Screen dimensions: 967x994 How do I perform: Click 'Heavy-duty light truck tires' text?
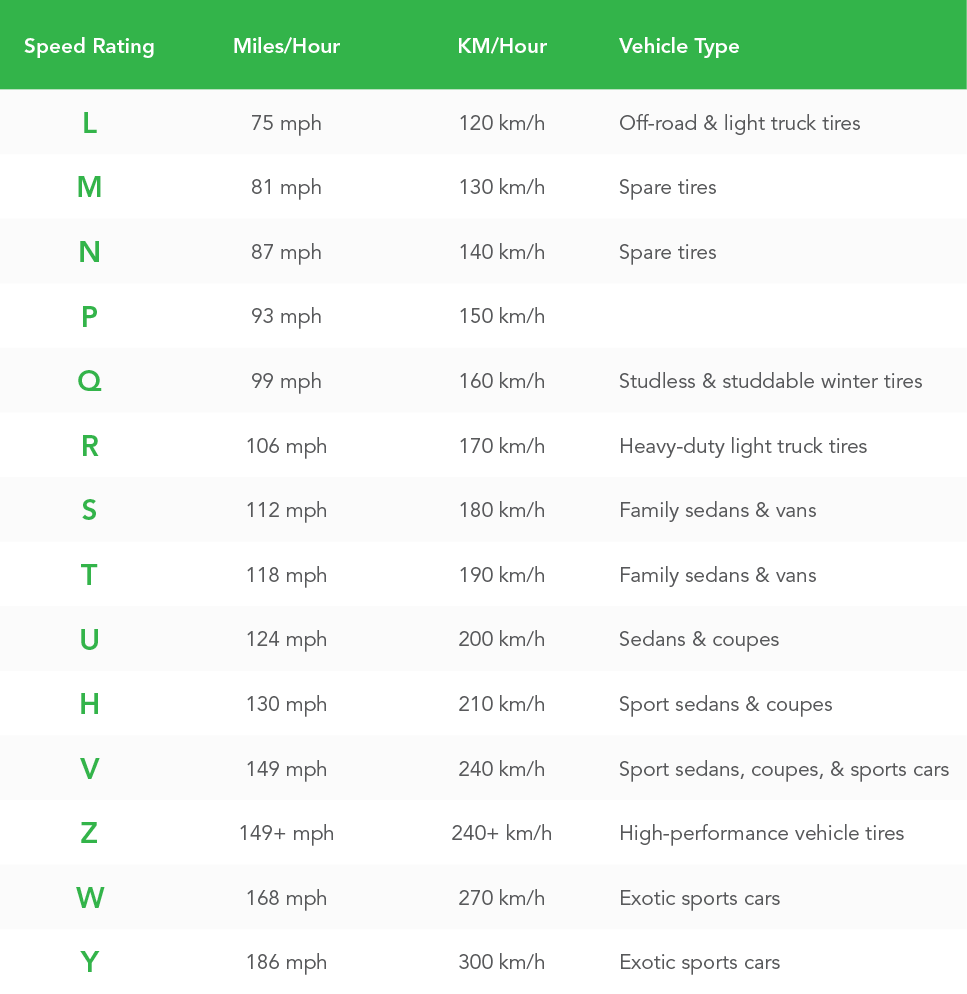click(x=743, y=446)
